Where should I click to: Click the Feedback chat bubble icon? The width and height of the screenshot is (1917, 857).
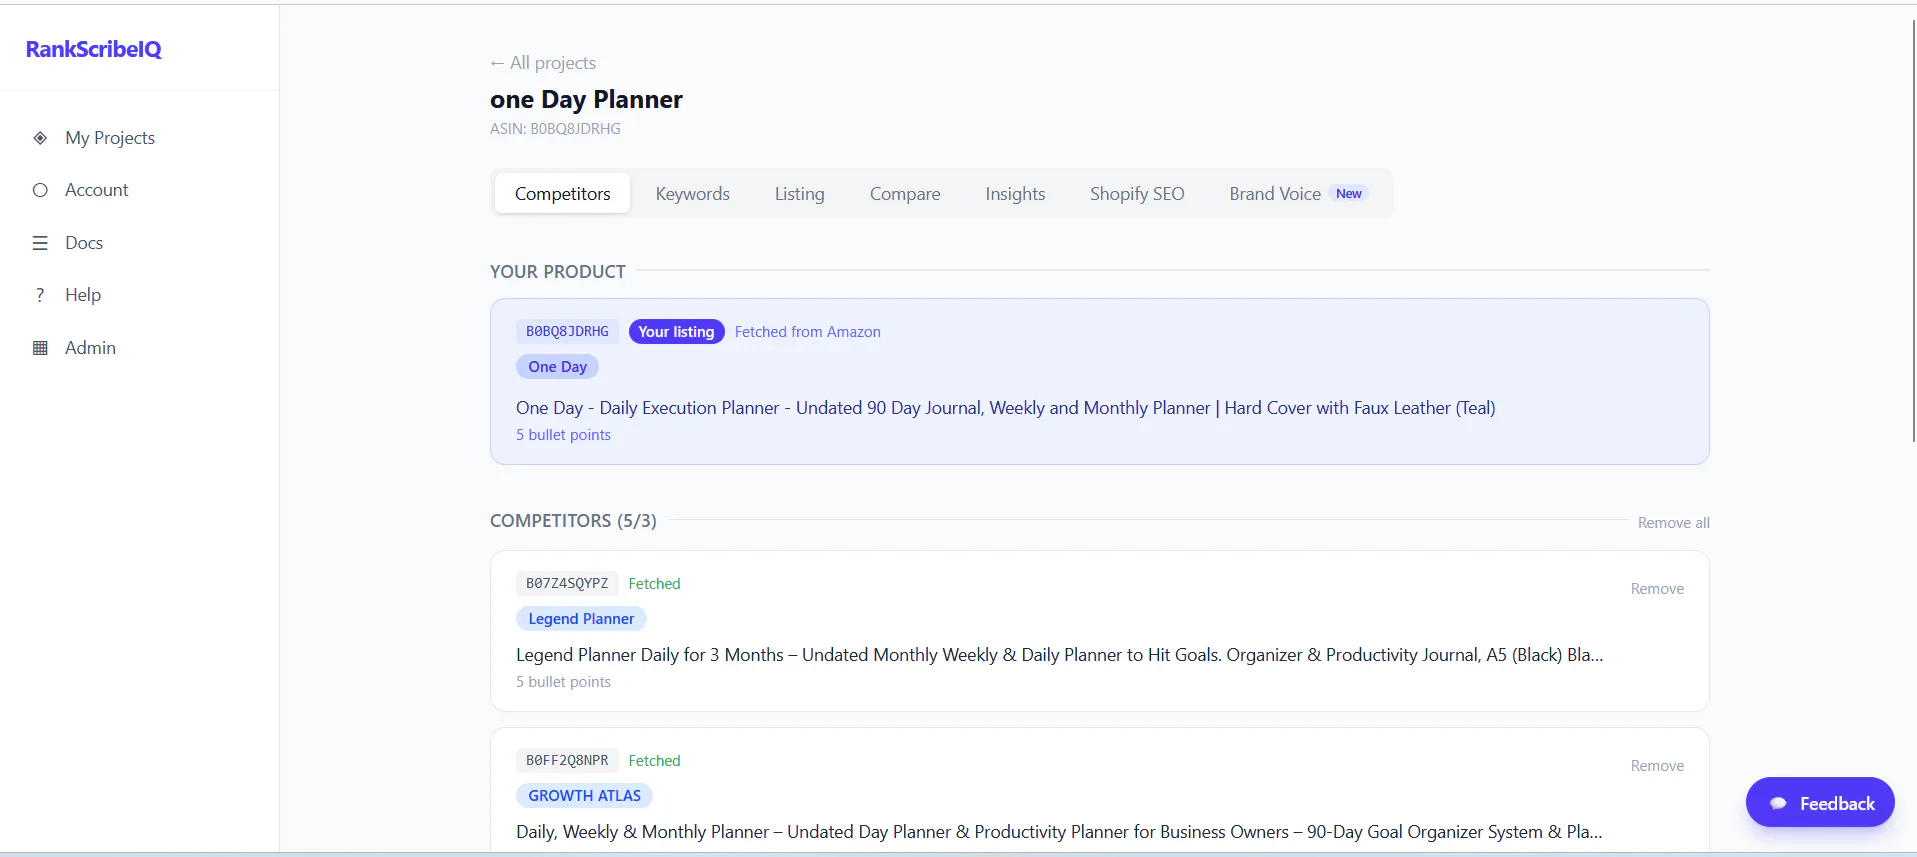[x=1778, y=803]
